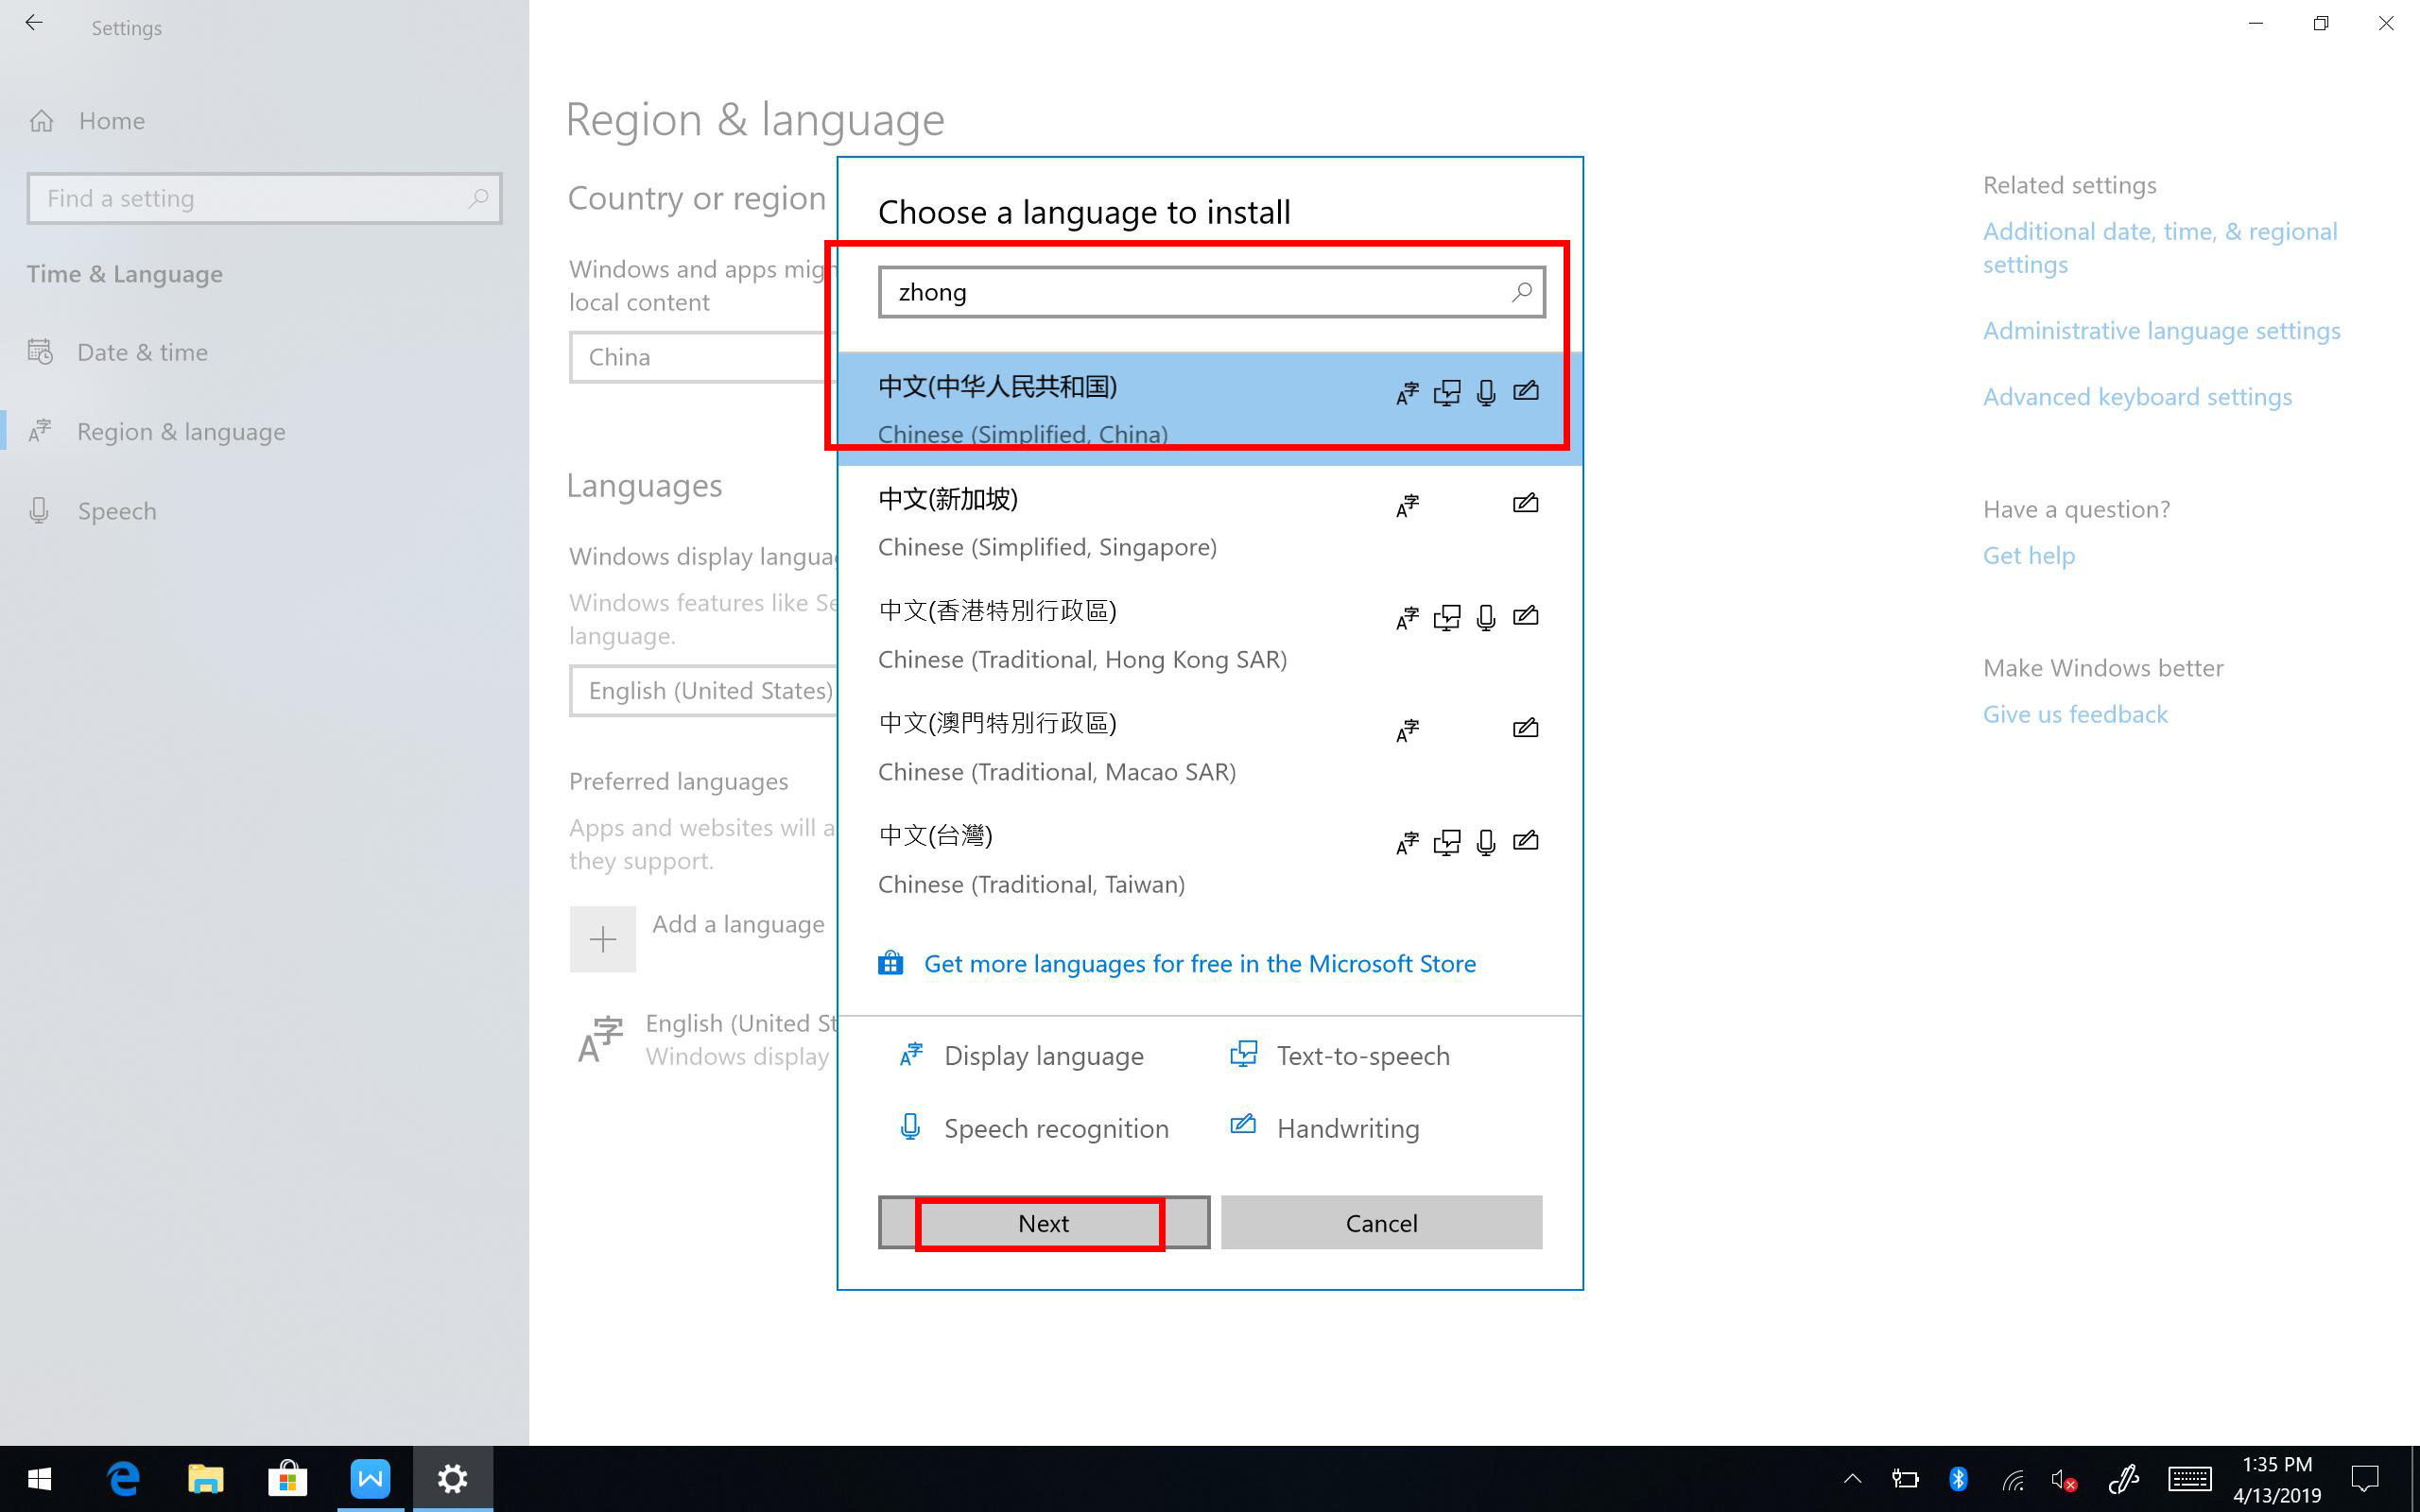Image resolution: width=2420 pixels, height=1512 pixels.
Task: Click Get more languages in Microsoft Store link
Action: (x=1199, y=963)
